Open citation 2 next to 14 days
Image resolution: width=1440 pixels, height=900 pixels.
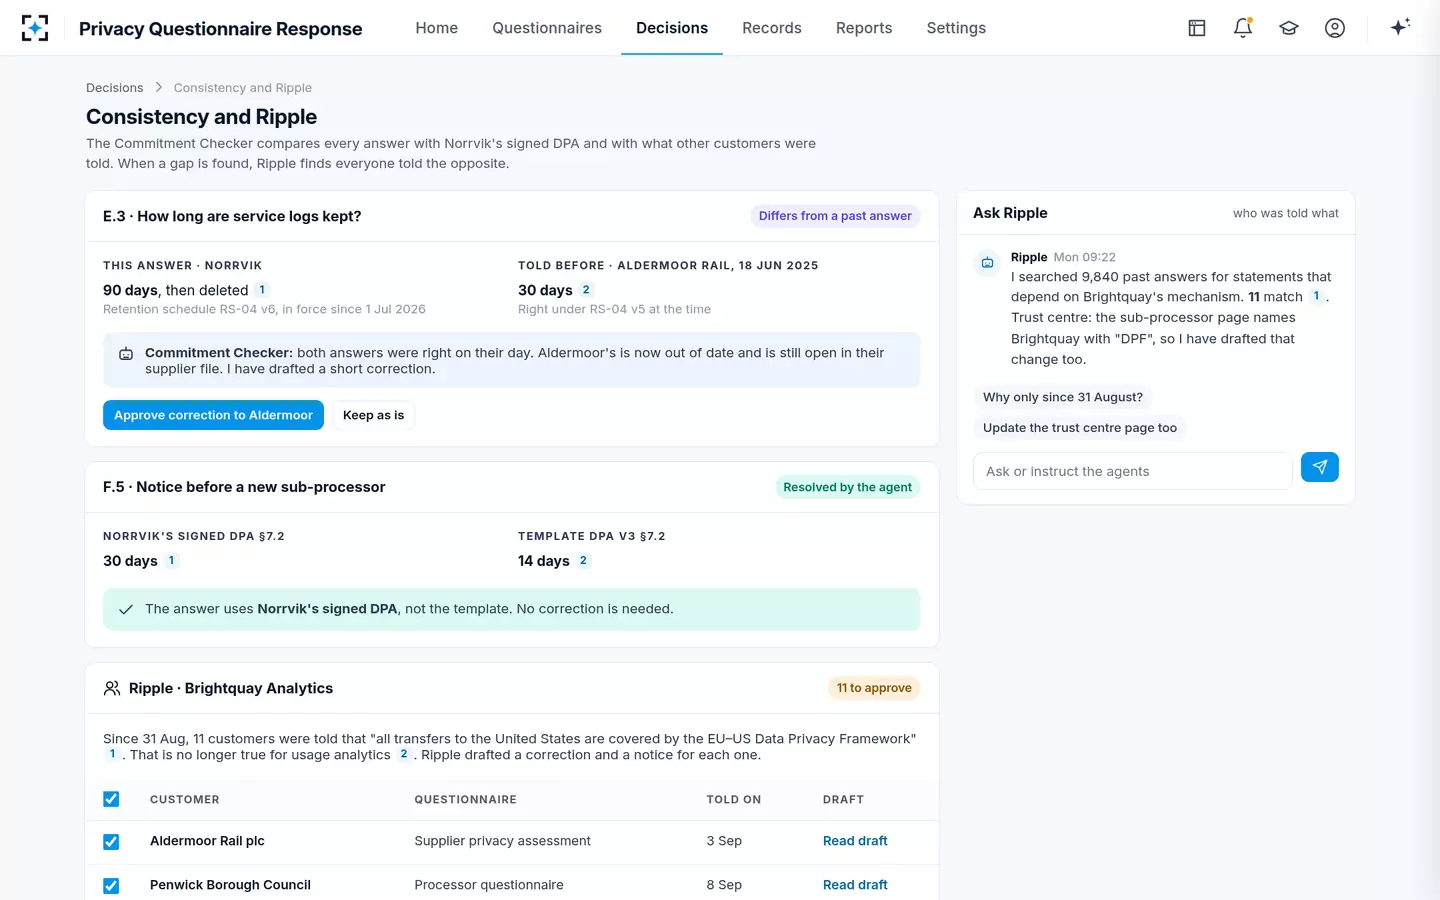(x=583, y=561)
